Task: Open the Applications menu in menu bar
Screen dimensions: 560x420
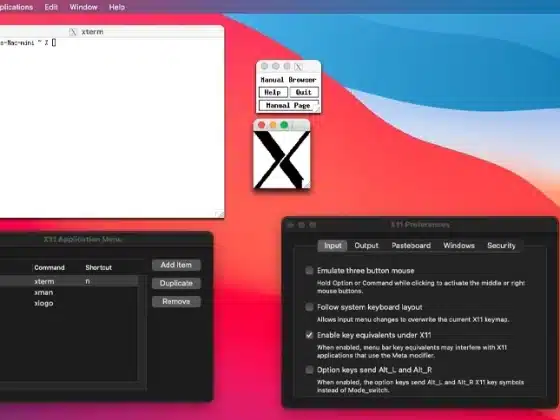Action: [16, 7]
